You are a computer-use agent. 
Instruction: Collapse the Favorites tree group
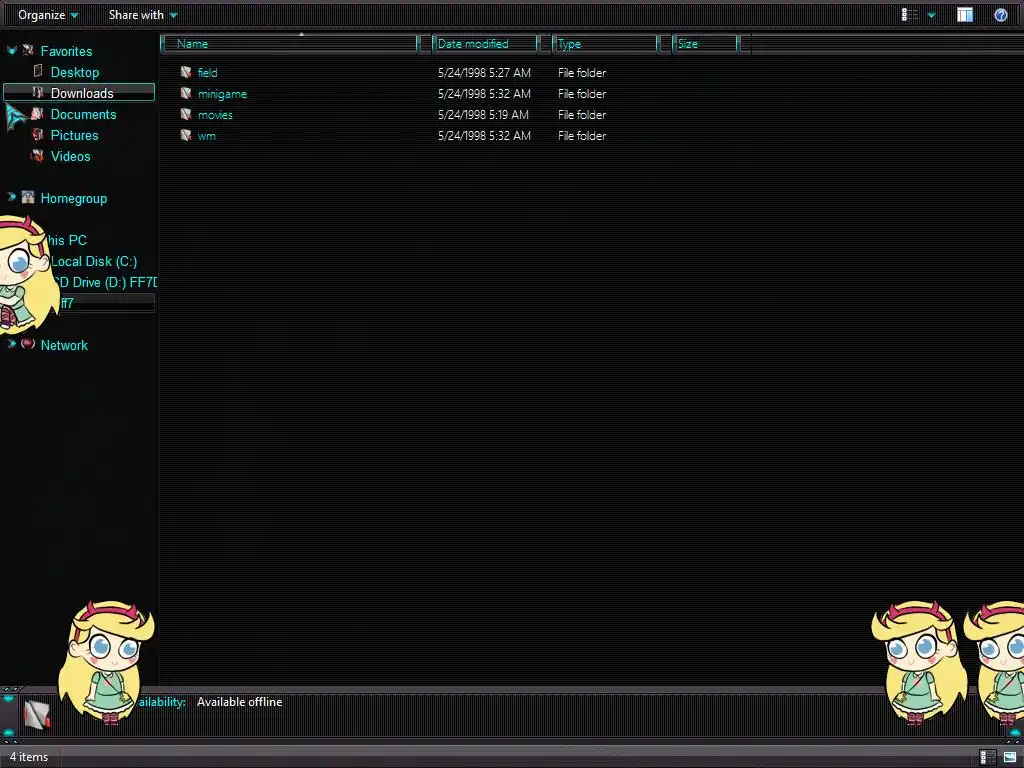[11, 50]
